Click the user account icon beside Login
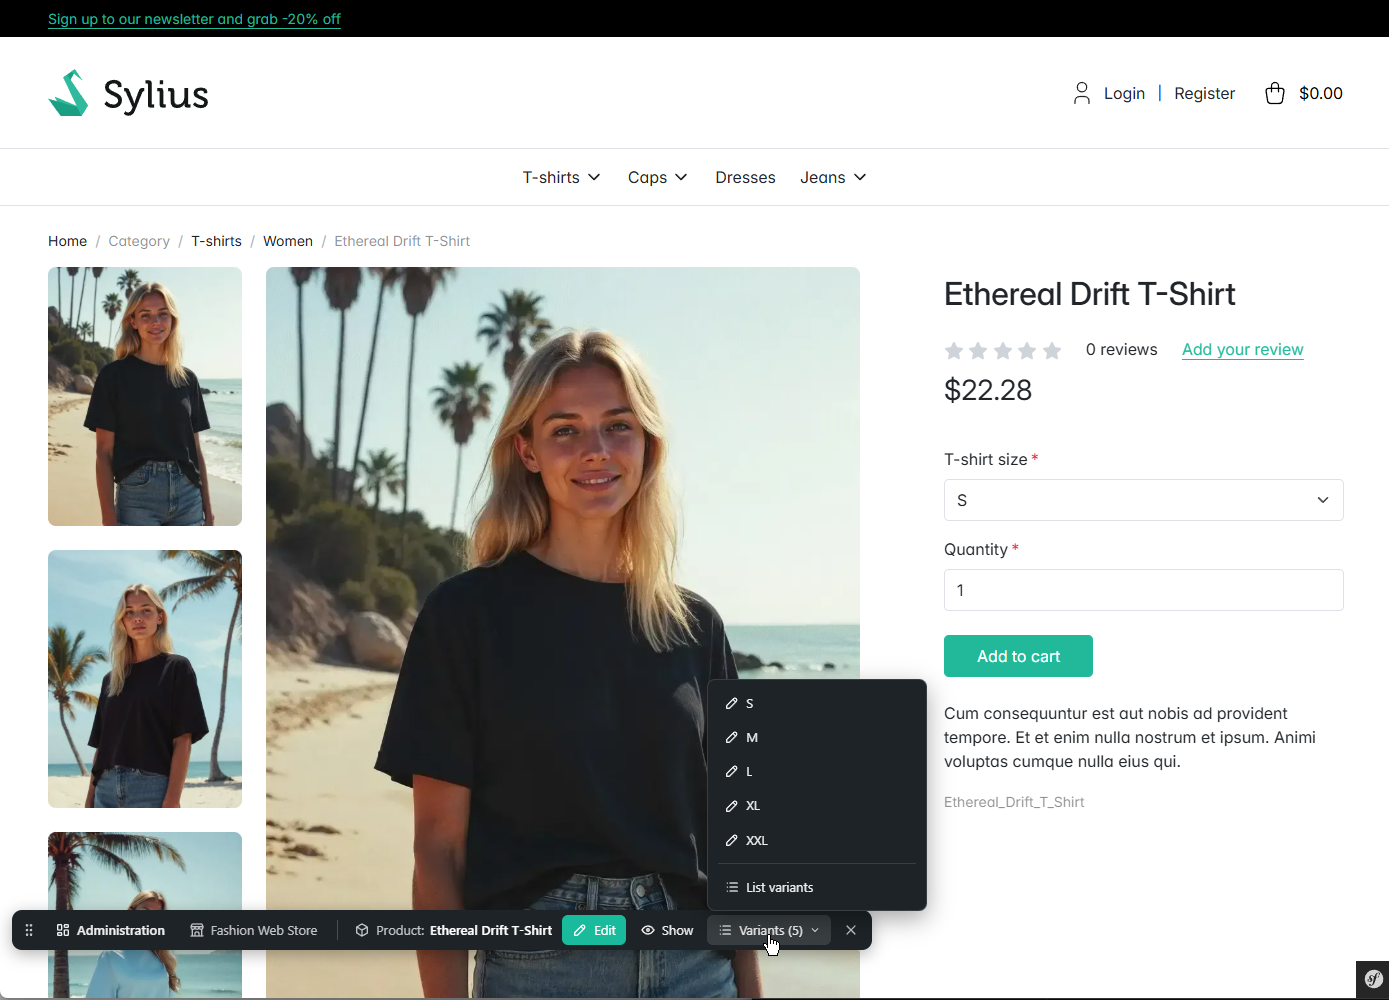Image resolution: width=1389 pixels, height=1000 pixels. point(1081,93)
